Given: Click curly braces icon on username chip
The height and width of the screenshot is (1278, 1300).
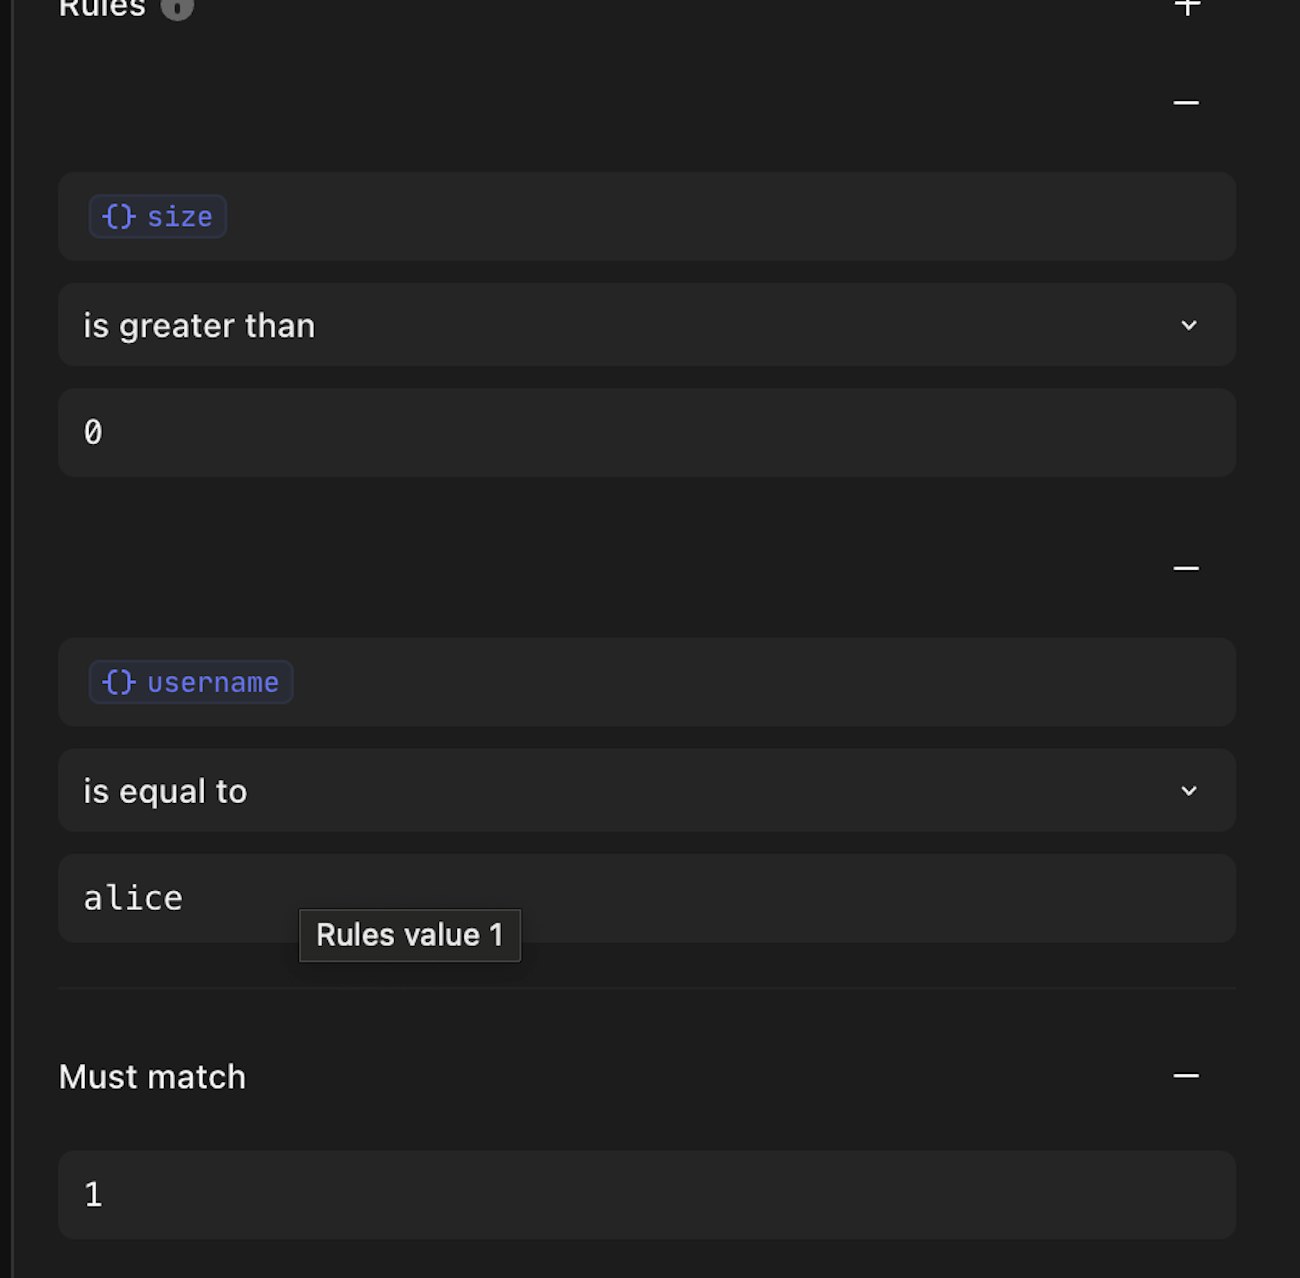Looking at the screenshot, I should pos(118,682).
